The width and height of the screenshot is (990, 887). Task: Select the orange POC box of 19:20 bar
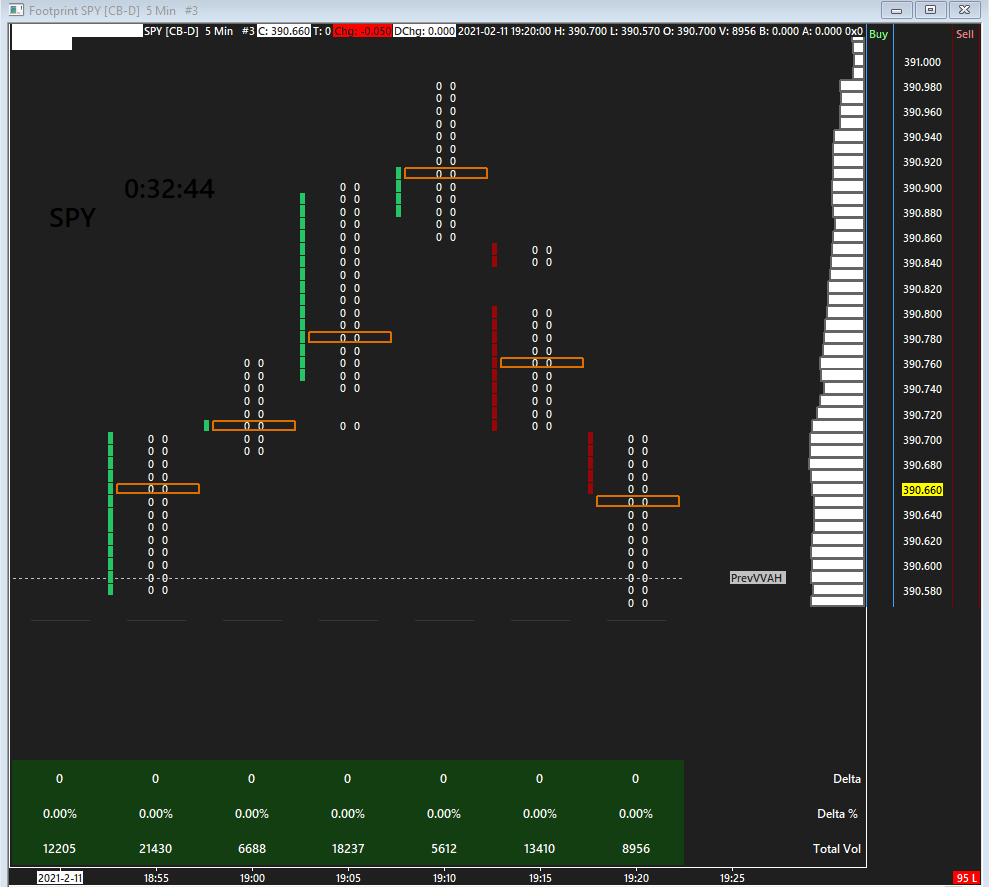pyautogui.click(x=638, y=501)
